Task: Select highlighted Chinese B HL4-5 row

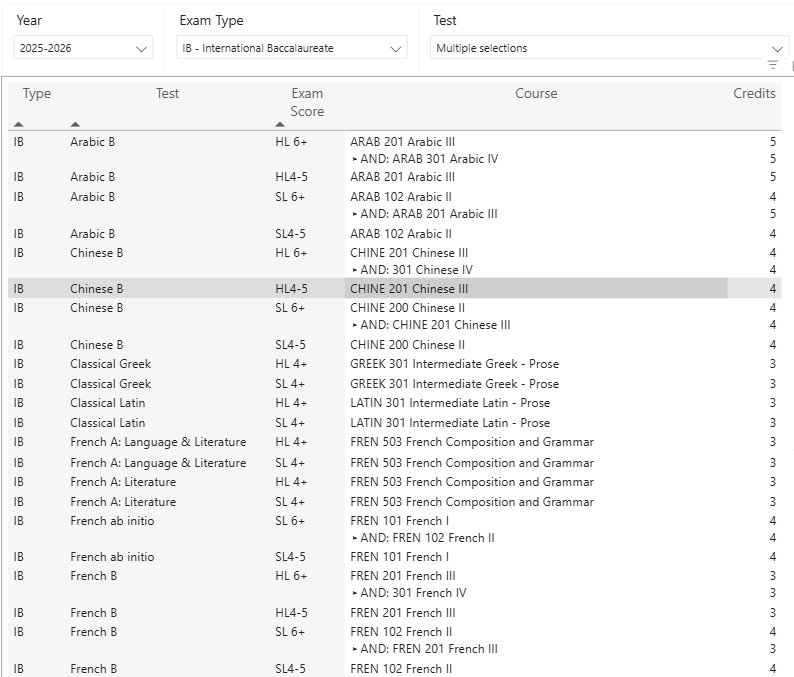Action: (394, 289)
